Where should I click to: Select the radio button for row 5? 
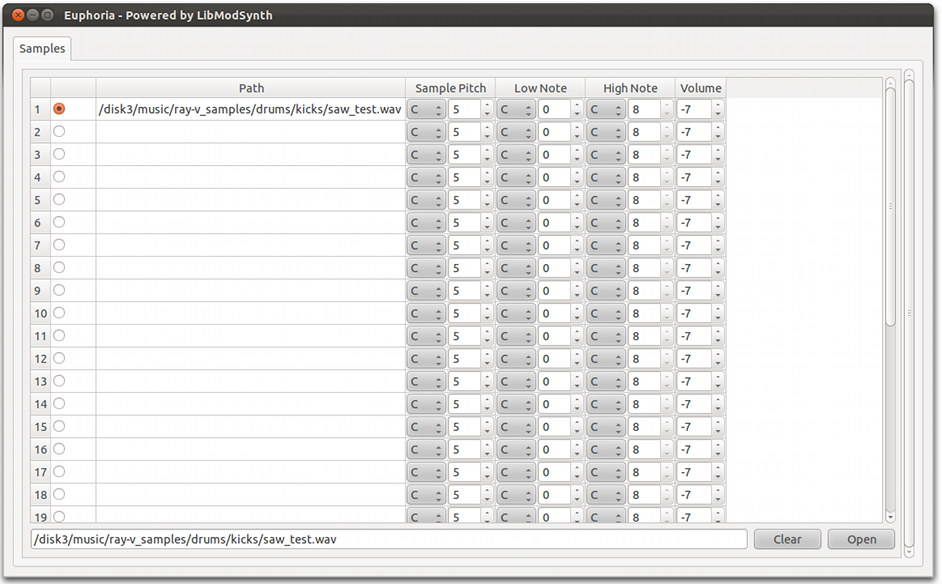click(x=59, y=200)
